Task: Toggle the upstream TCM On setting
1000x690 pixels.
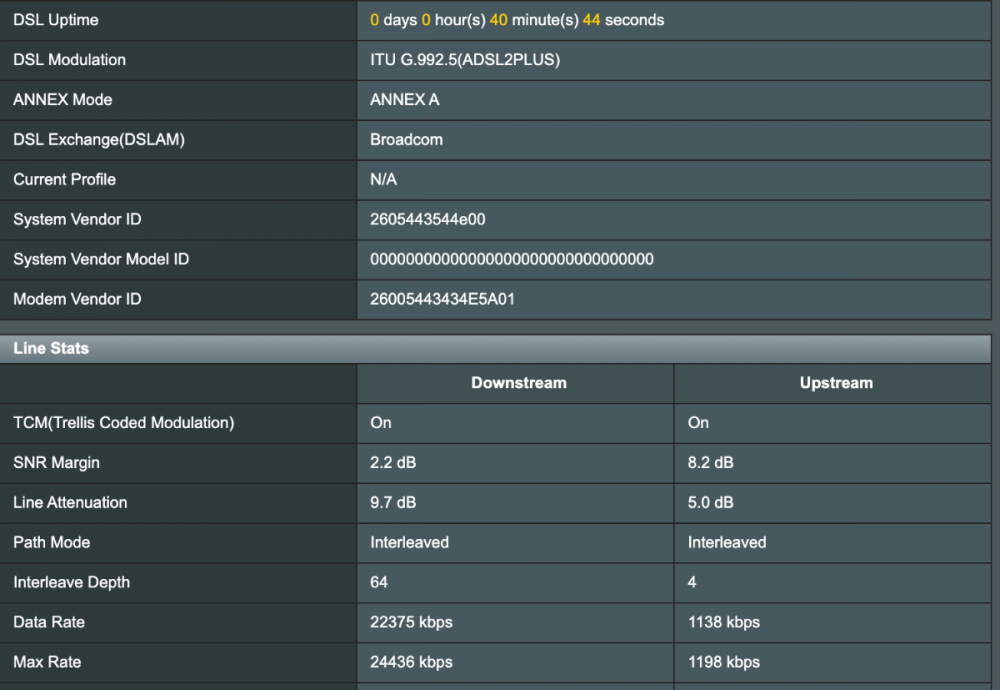Action: click(x=698, y=423)
